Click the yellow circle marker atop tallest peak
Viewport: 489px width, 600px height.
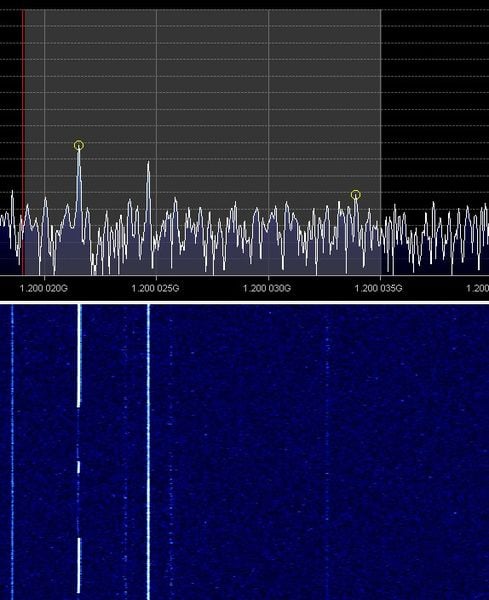79,145
